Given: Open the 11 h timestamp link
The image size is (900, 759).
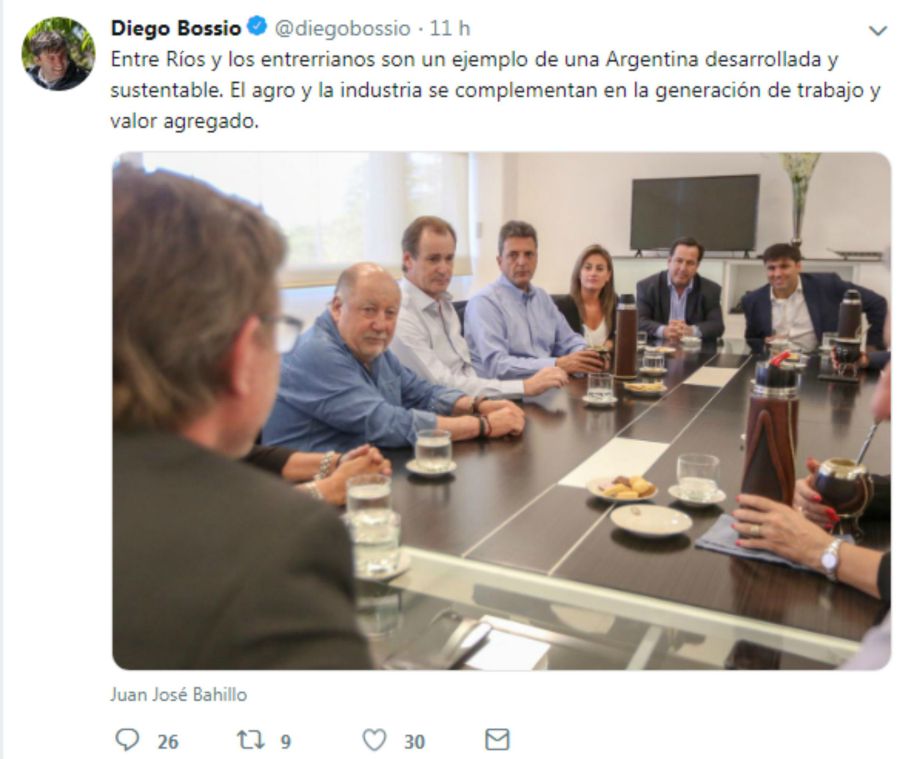Looking at the screenshot, I should (450, 28).
